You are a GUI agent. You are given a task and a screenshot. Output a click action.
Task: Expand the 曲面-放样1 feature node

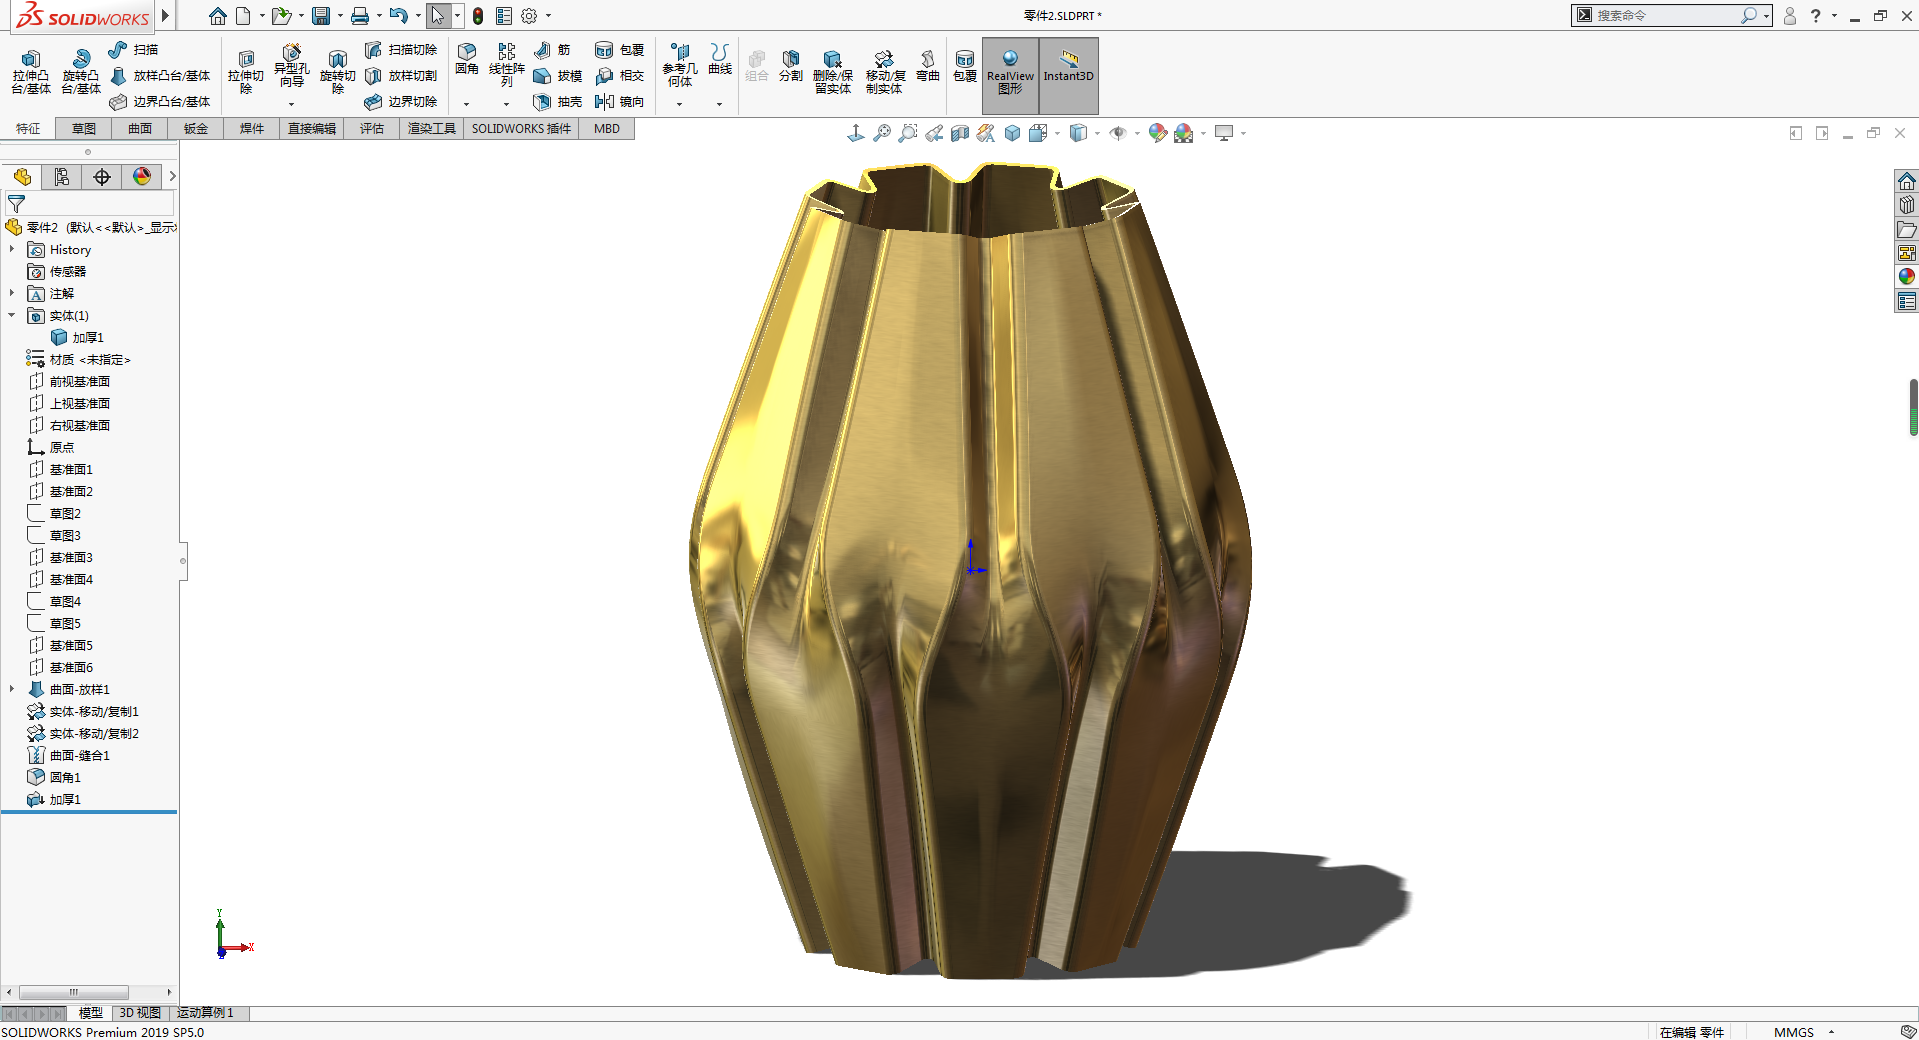12,689
